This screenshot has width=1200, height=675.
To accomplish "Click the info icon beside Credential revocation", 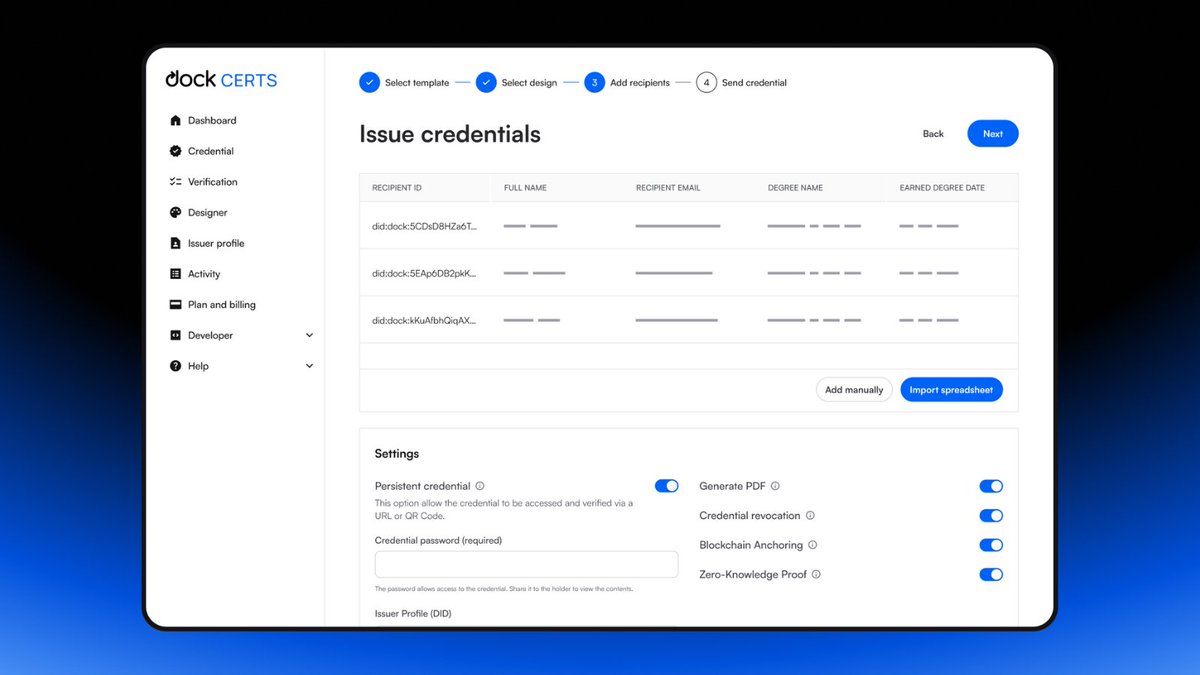I will pyautogui.click(x=810, y=516).
